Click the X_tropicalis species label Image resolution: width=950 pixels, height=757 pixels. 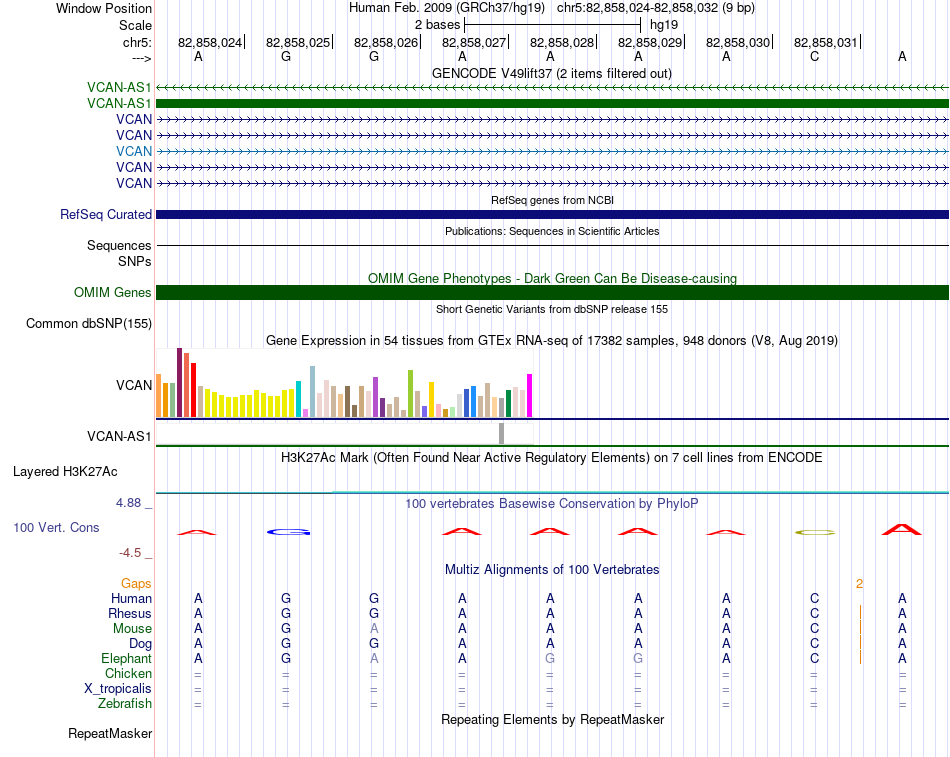click(x=118, y=688)
